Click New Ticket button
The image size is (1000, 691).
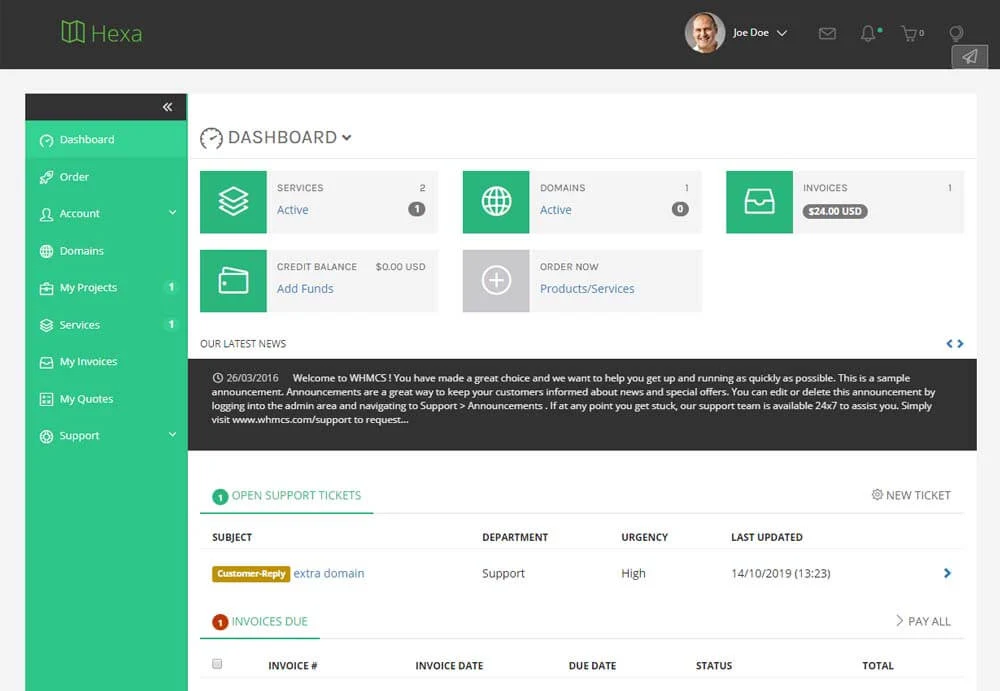(x=911, y=495)
